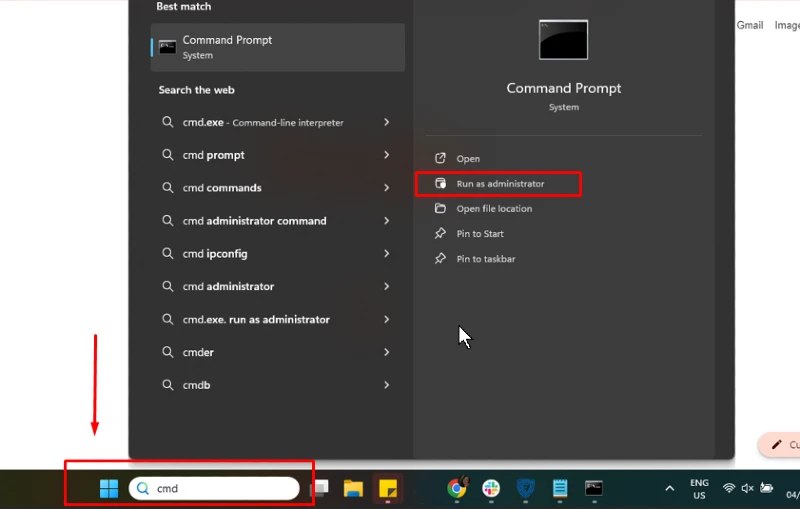Search the web for cmd prompt

click(x=213, y=155)
